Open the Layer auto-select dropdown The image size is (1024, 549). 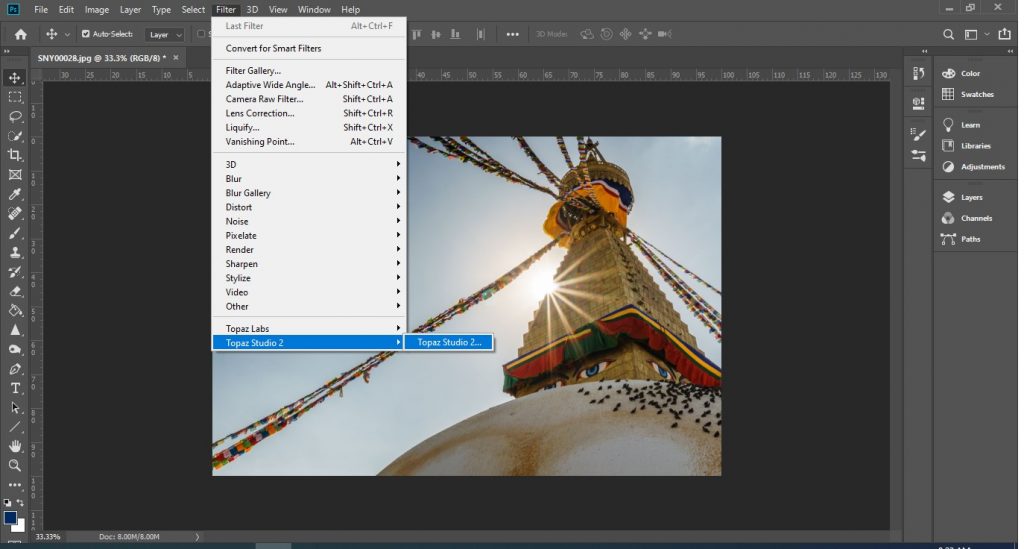point(165,35)
